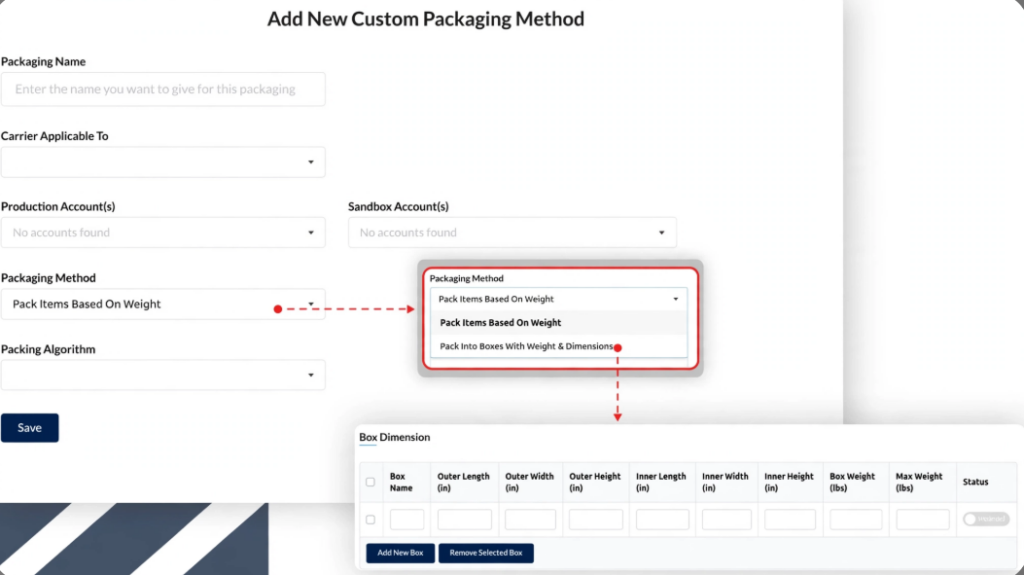Click the Box Dimension heading
Viewport: 1024px width, 575px height.
point(394,437)
